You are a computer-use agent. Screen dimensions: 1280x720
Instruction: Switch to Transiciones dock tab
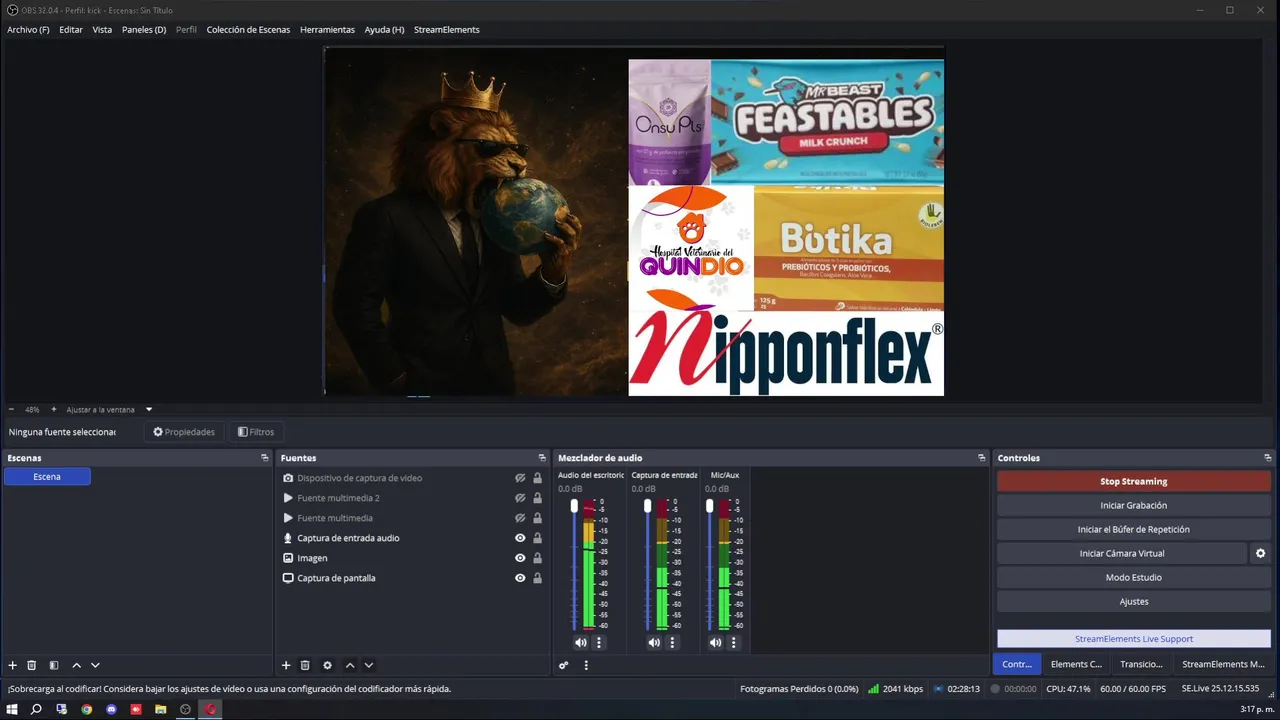tap(1141, 664)
